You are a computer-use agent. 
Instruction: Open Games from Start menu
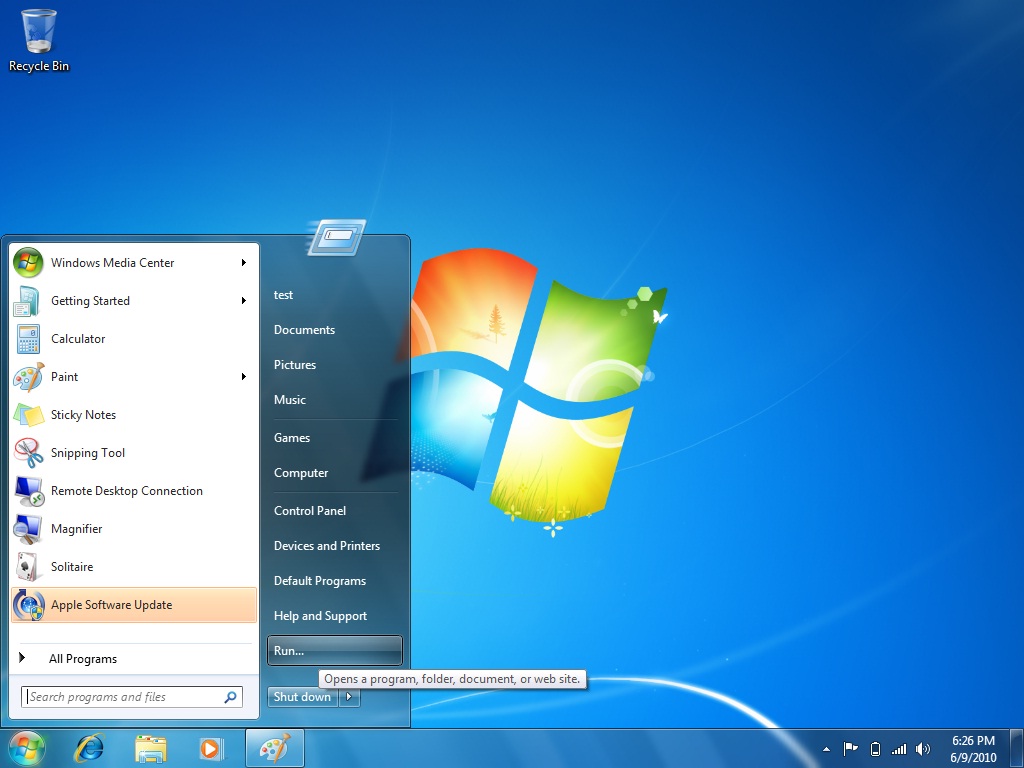tap(291, 438)
